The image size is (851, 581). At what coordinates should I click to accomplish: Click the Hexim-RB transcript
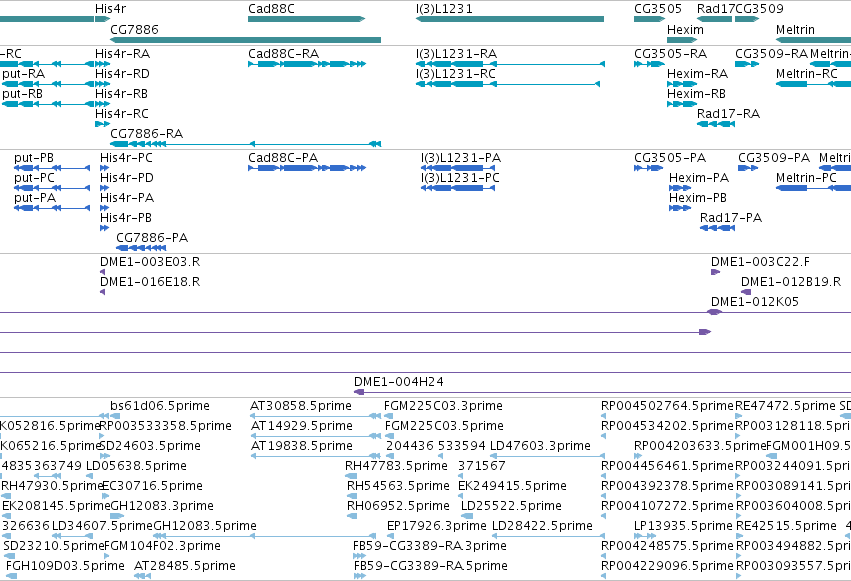click(682, 104)
